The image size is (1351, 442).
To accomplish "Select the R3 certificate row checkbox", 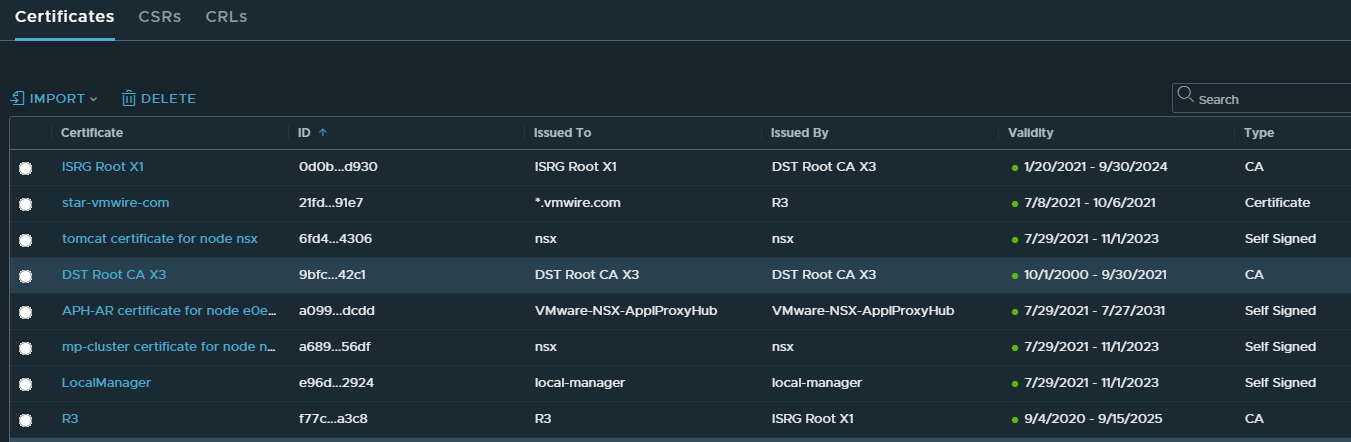I will pos(25,420).
